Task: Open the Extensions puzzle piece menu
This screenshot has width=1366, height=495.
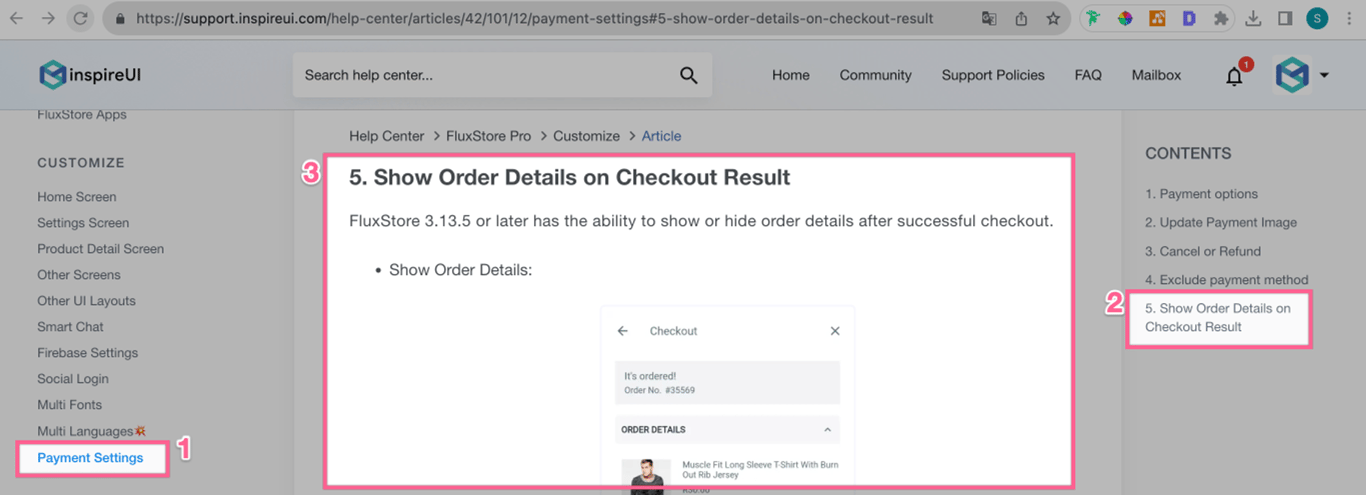Action: tap(1220, 18)
